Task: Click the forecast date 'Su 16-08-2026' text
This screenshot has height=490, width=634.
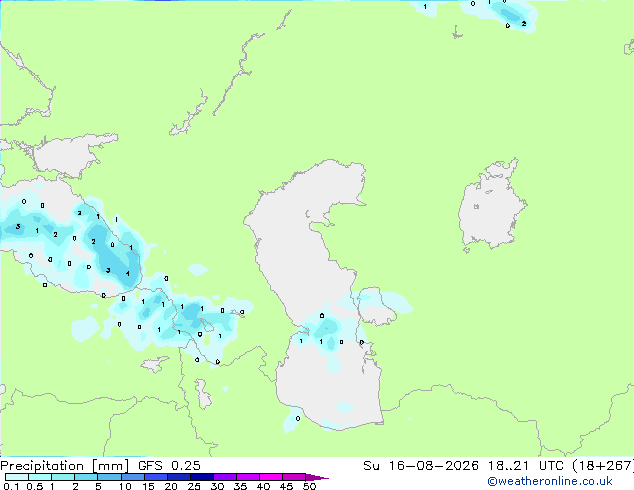Action: (x=421, y=466)
